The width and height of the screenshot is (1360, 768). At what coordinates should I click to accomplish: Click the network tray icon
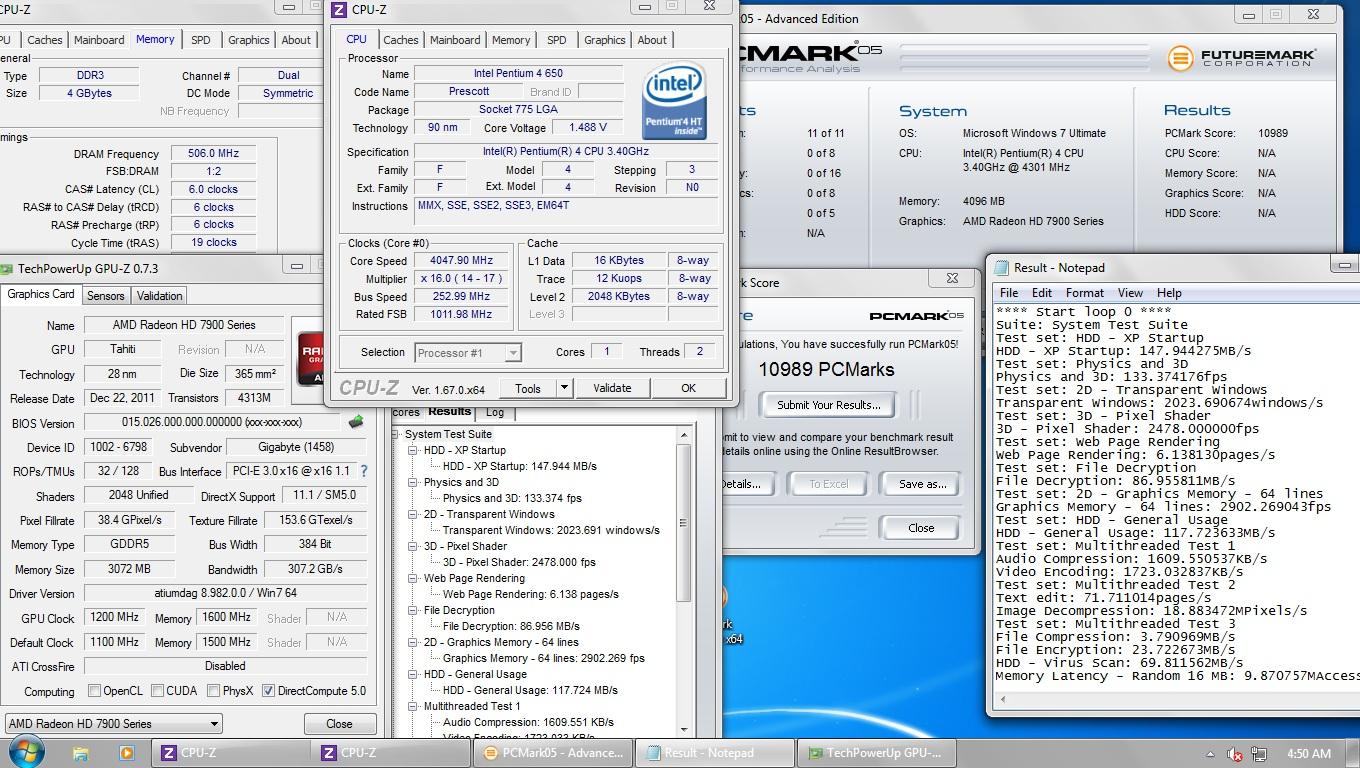1259,754
